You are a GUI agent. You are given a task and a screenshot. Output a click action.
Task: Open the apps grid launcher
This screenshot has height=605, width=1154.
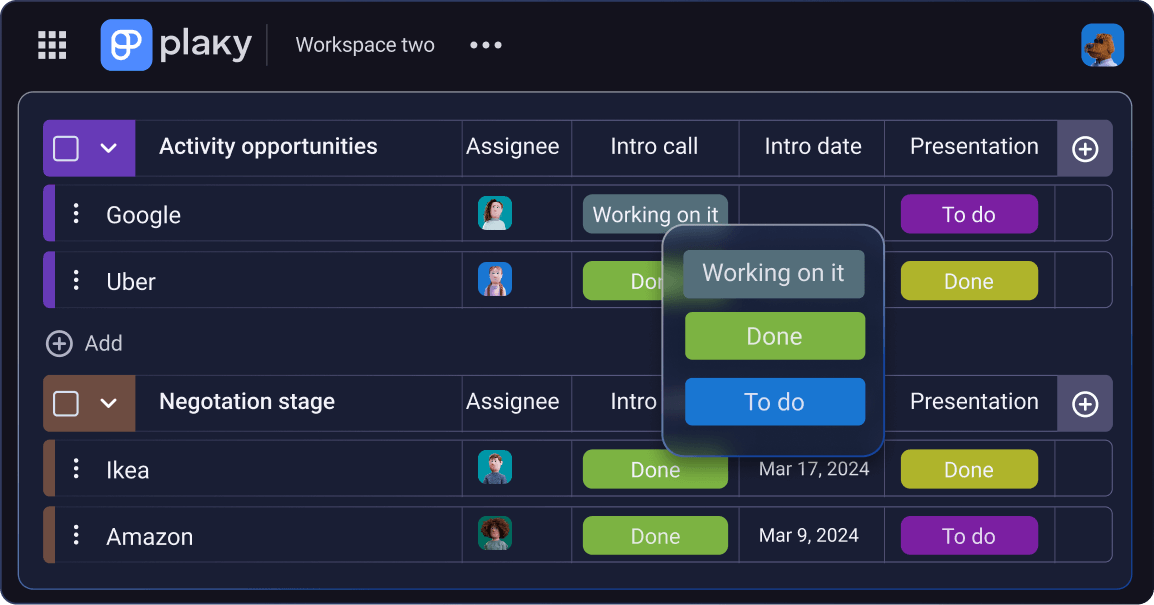(x=51, y=44)
